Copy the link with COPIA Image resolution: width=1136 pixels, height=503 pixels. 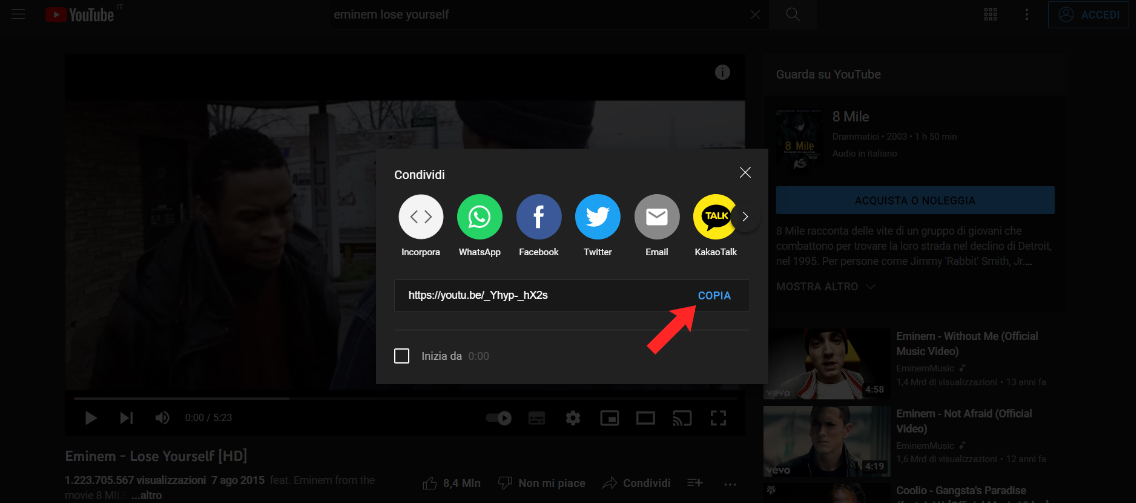[x=714, y=296]
